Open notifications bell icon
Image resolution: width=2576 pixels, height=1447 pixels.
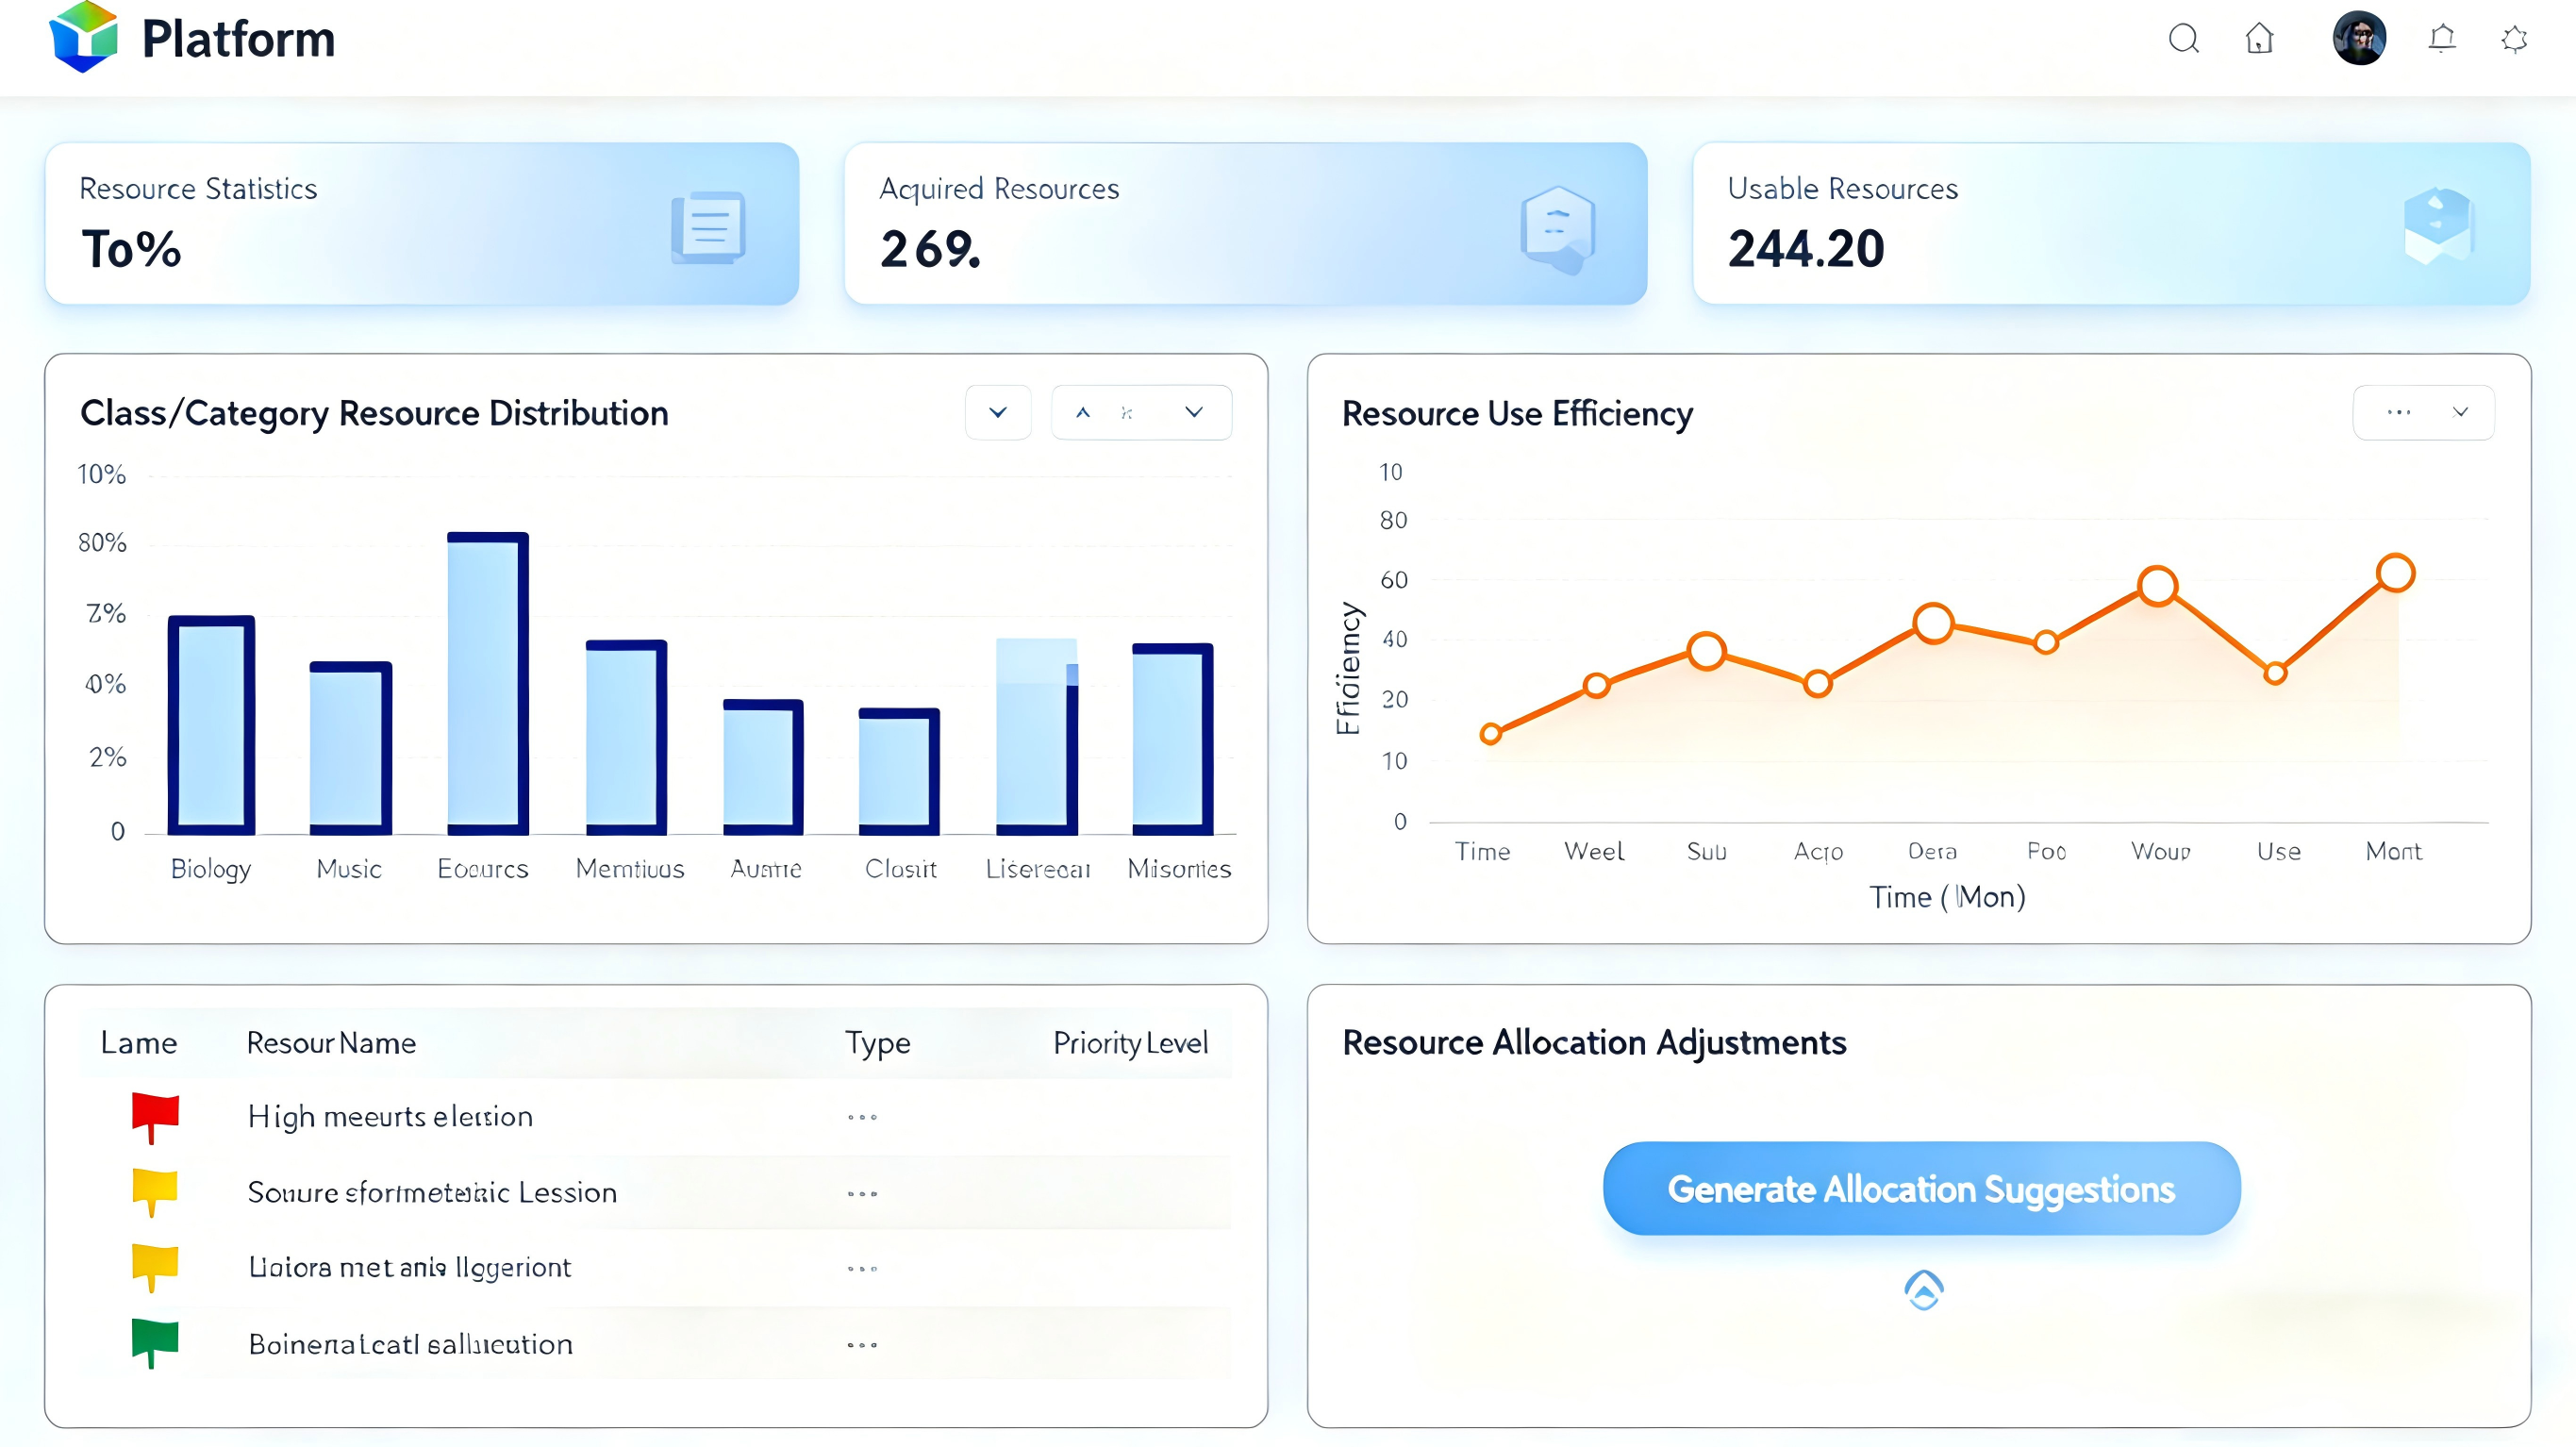click(2442, 39)
